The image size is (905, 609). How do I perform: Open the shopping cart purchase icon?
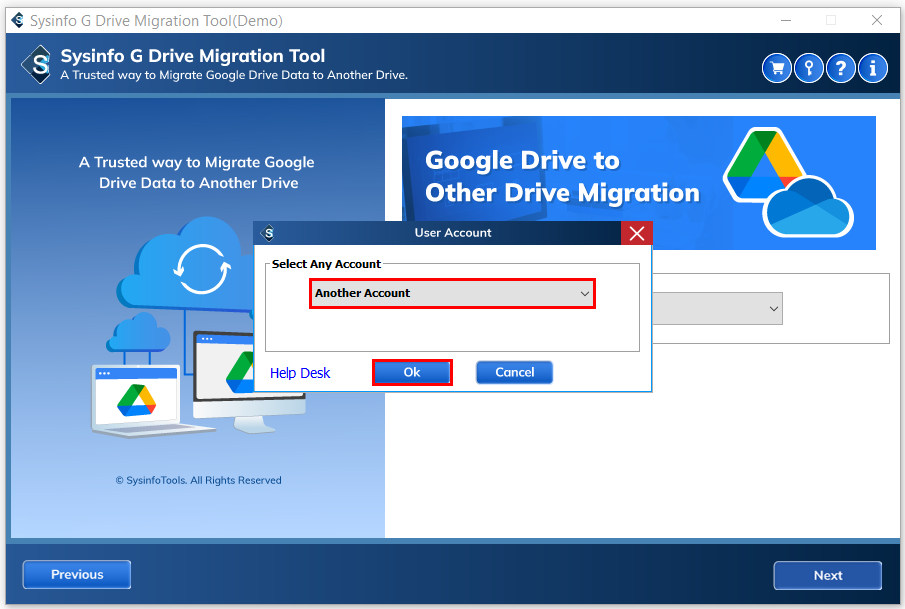click(777, 69)
